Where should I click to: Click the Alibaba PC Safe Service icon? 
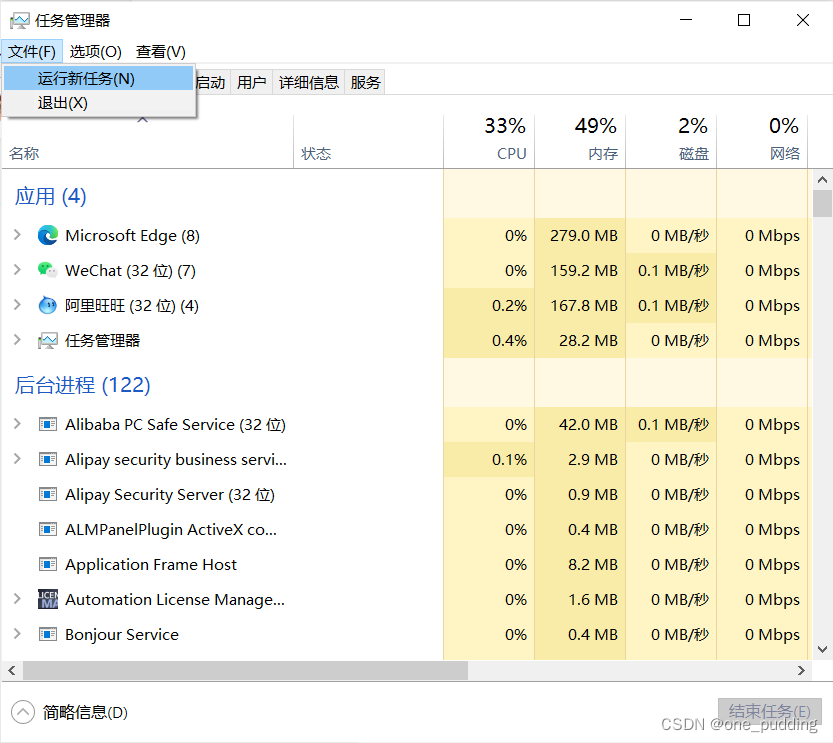[x=48, y=424]
